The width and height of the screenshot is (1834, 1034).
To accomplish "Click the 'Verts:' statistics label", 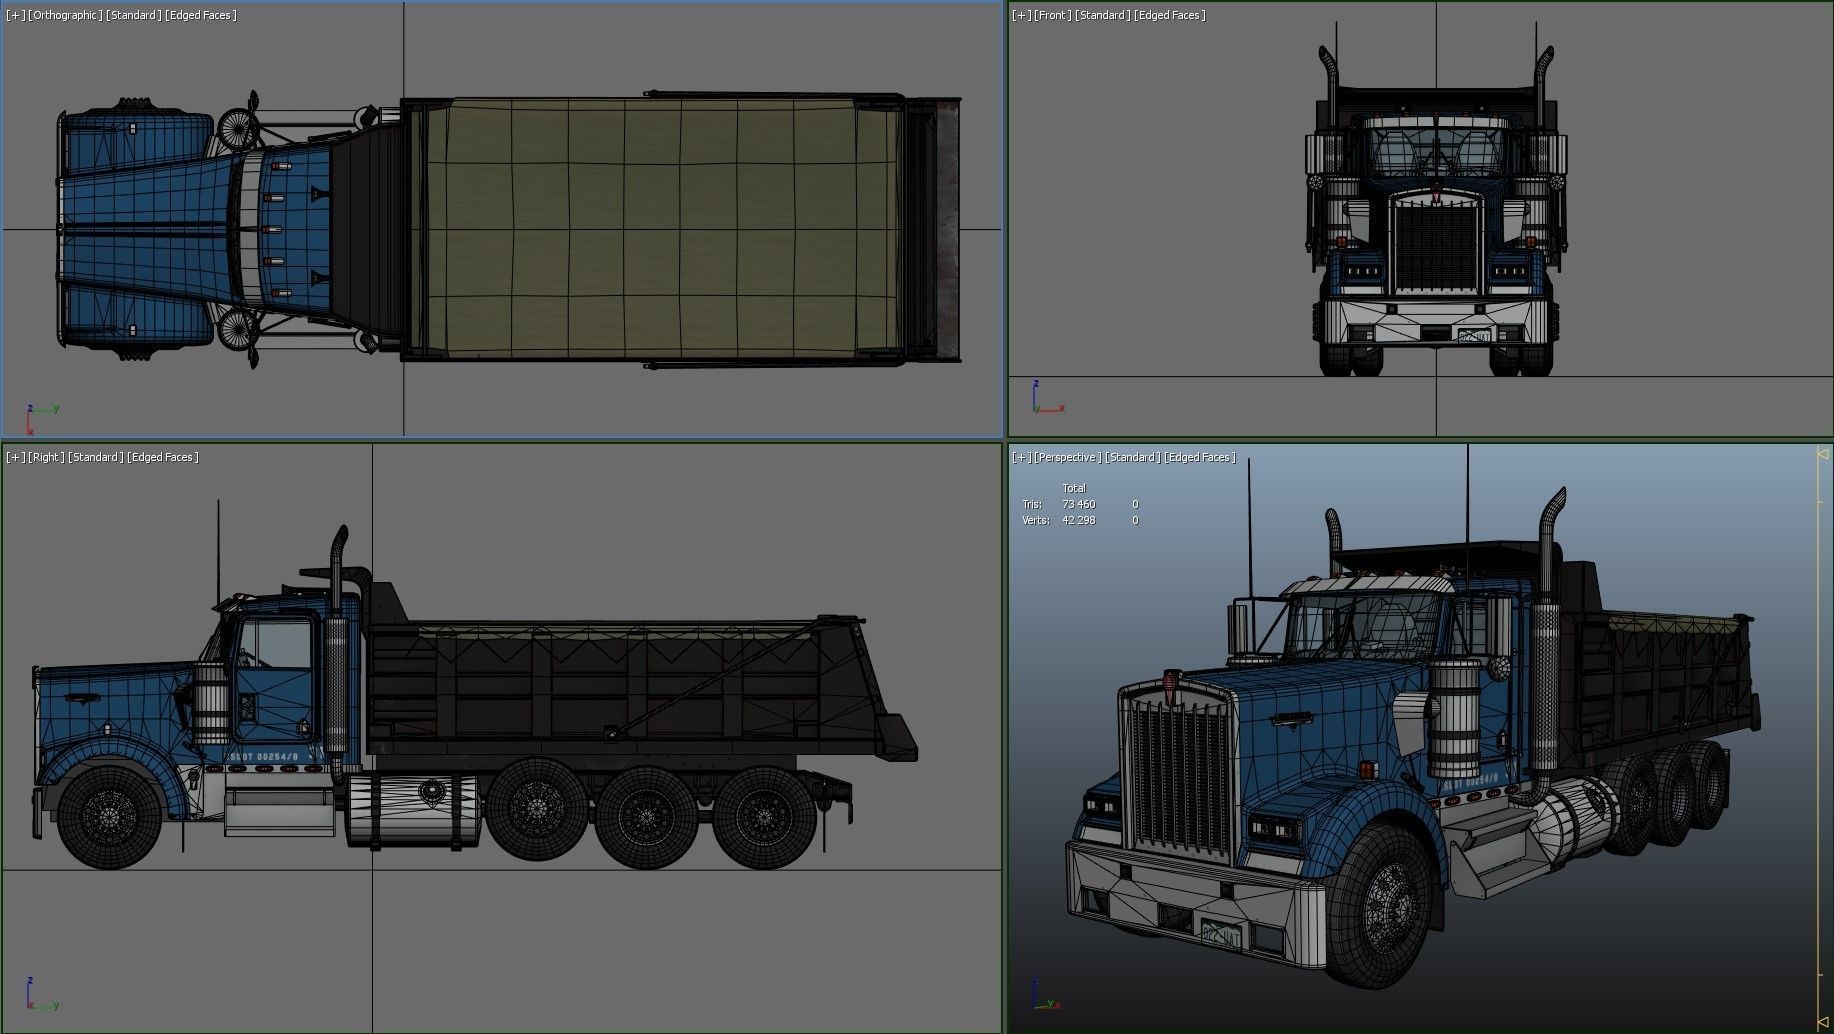I will click(x=1035, y=520).
